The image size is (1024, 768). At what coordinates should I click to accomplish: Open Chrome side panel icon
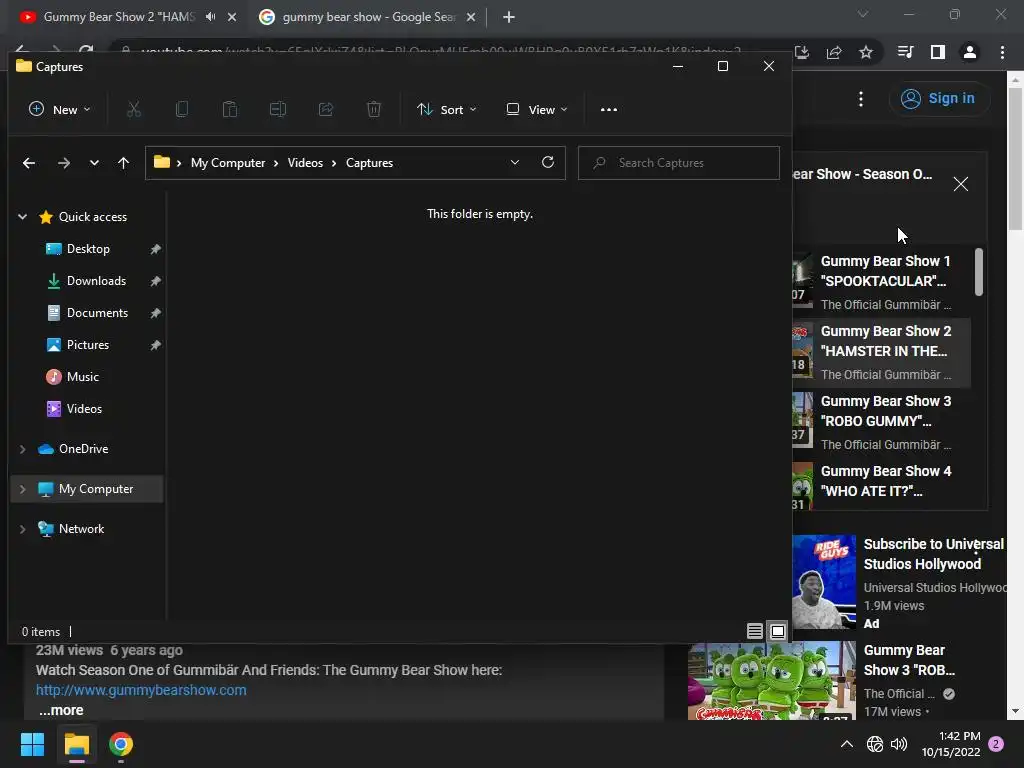click(938, 52)
